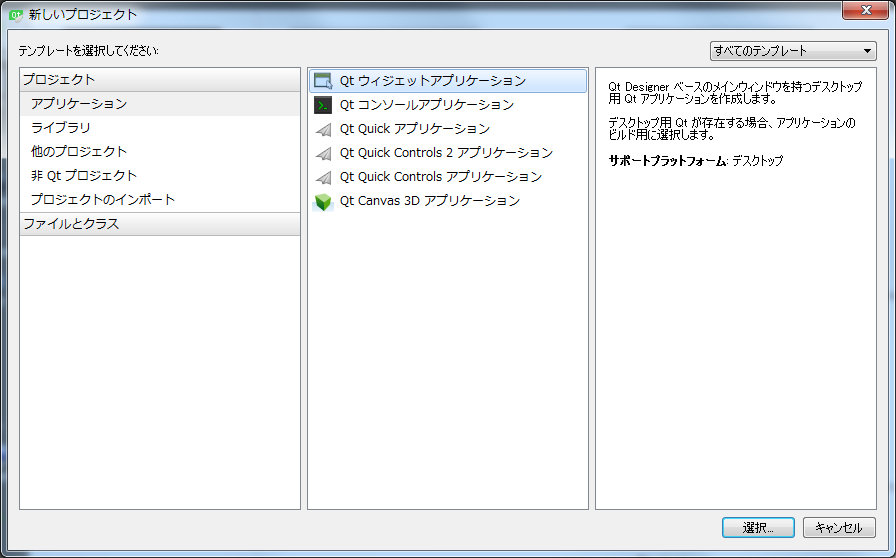Click the Qt コンソールアプリケーション terminal icon
896x558 pixels.
[x=323, y=105]
